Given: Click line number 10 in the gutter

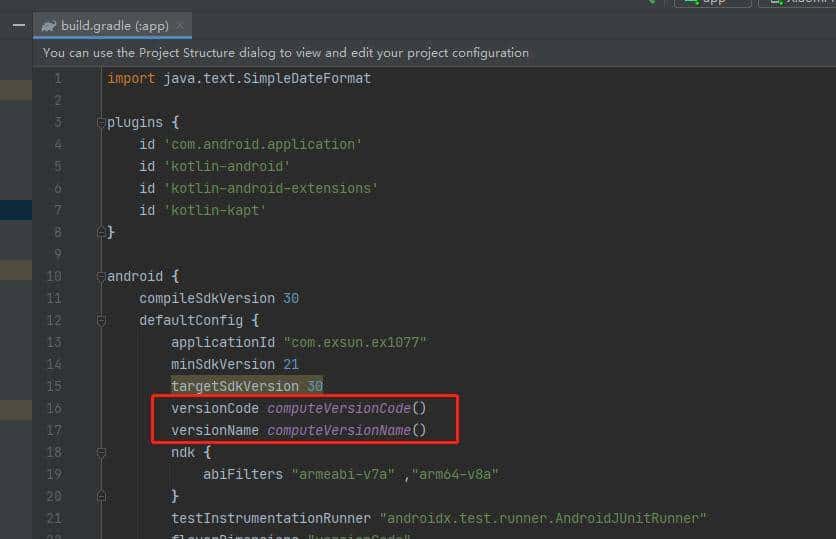Looking at the screenshot, I should (54, 276).
